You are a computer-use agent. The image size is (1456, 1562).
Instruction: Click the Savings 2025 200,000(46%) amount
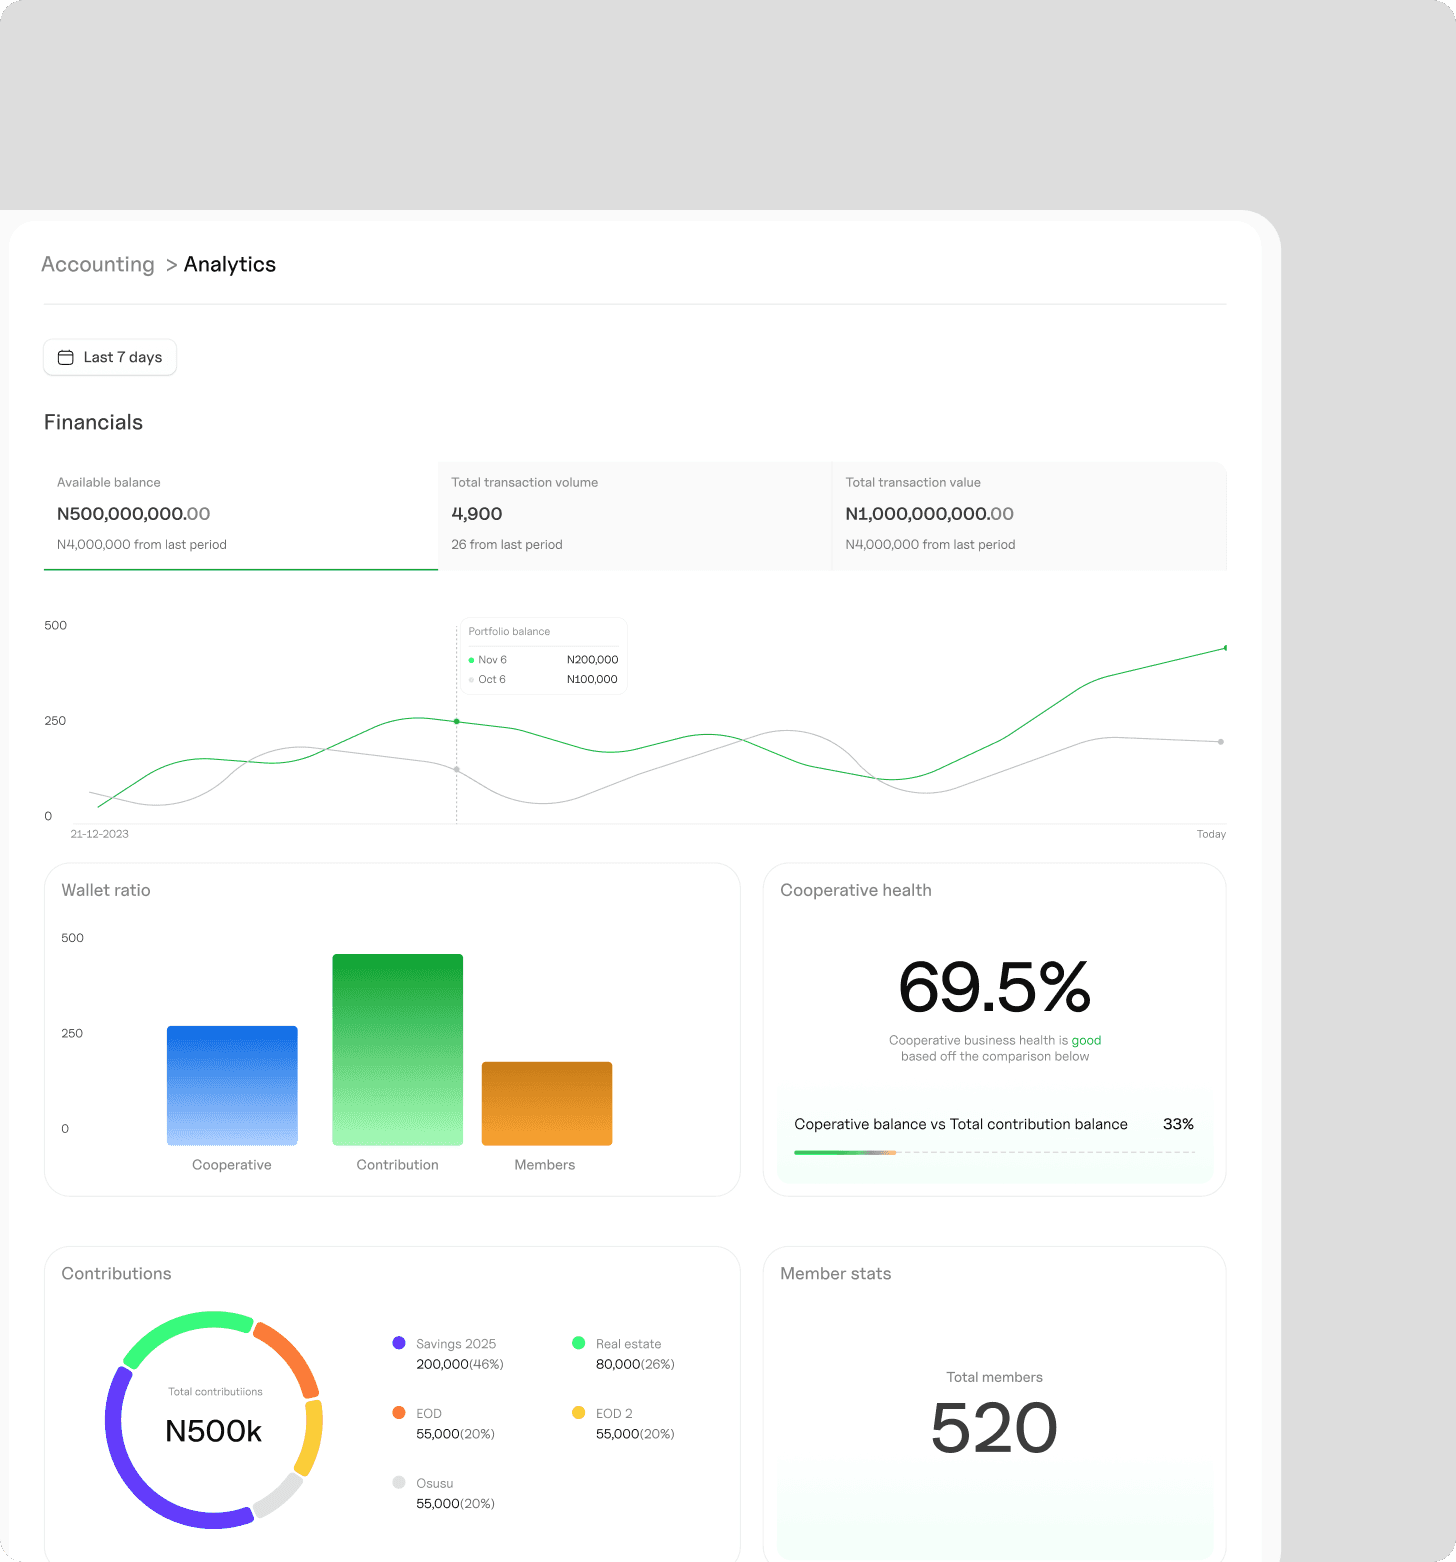click(x=460, y=1364)
